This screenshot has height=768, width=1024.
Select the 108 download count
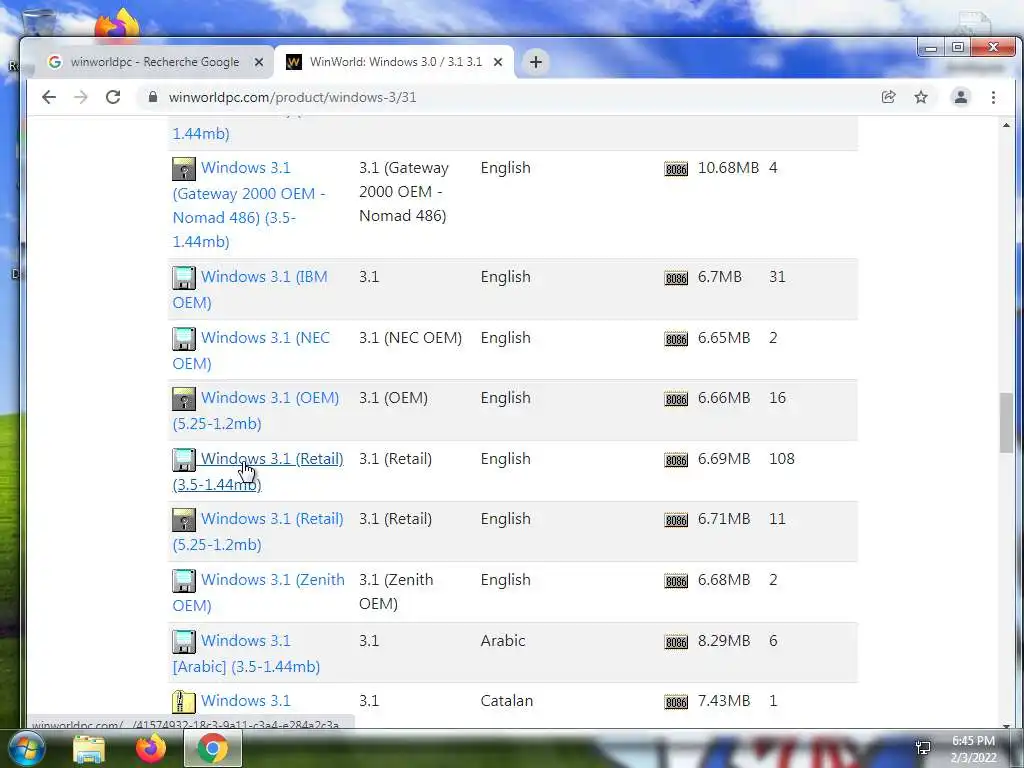[x=782, y=458]
